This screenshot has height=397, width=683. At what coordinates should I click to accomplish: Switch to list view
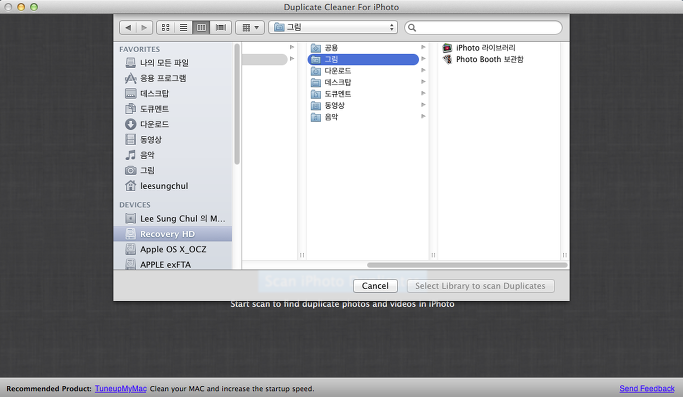tap(183, 27)
